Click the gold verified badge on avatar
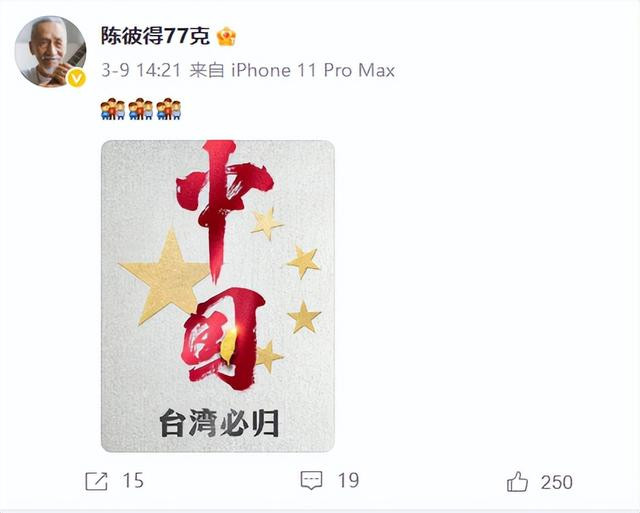The width and height of the screenshot is (640, 513). (x=76, y=78)
